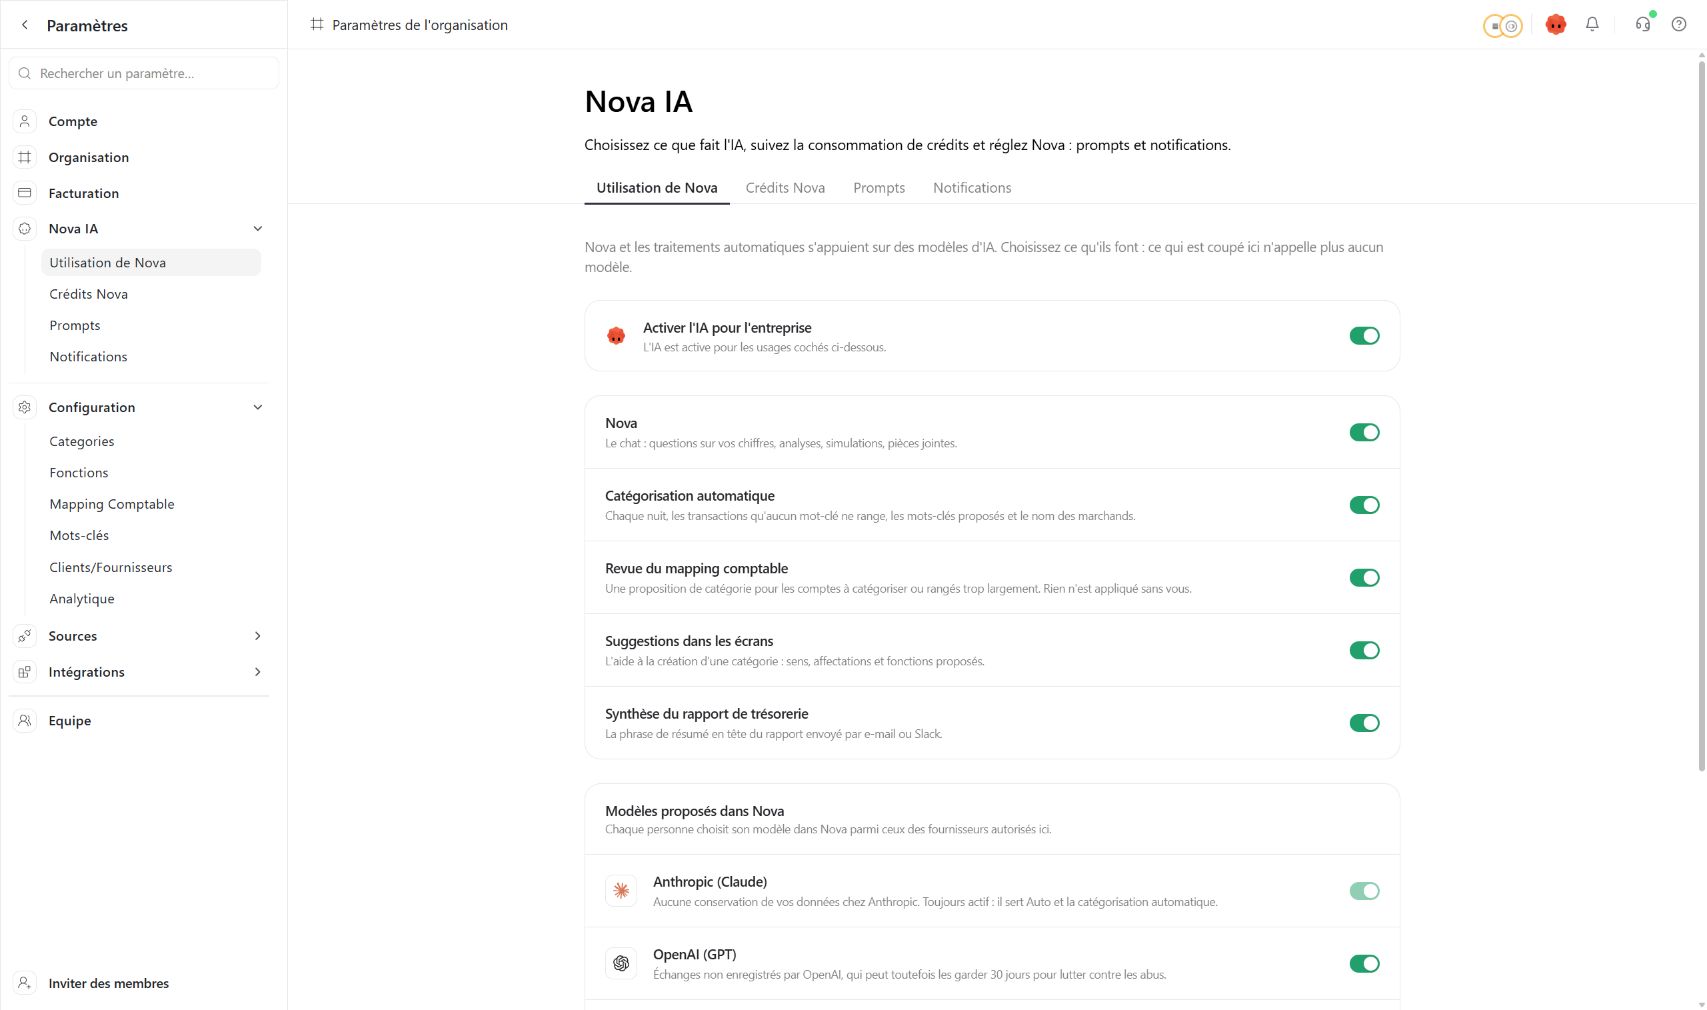Select the Utilisation de Nova tab
The width and height of the screenshot is (1707, 1010).
pyautogui.click(x=657, y=188)
